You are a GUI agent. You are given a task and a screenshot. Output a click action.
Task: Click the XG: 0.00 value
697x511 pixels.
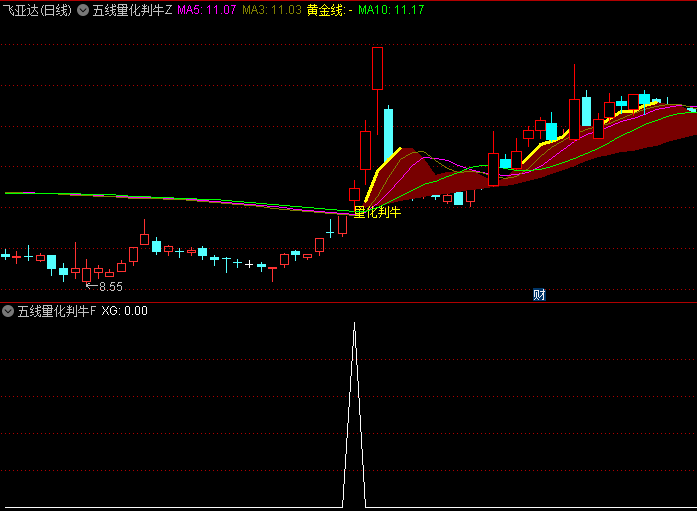[124, 311]
